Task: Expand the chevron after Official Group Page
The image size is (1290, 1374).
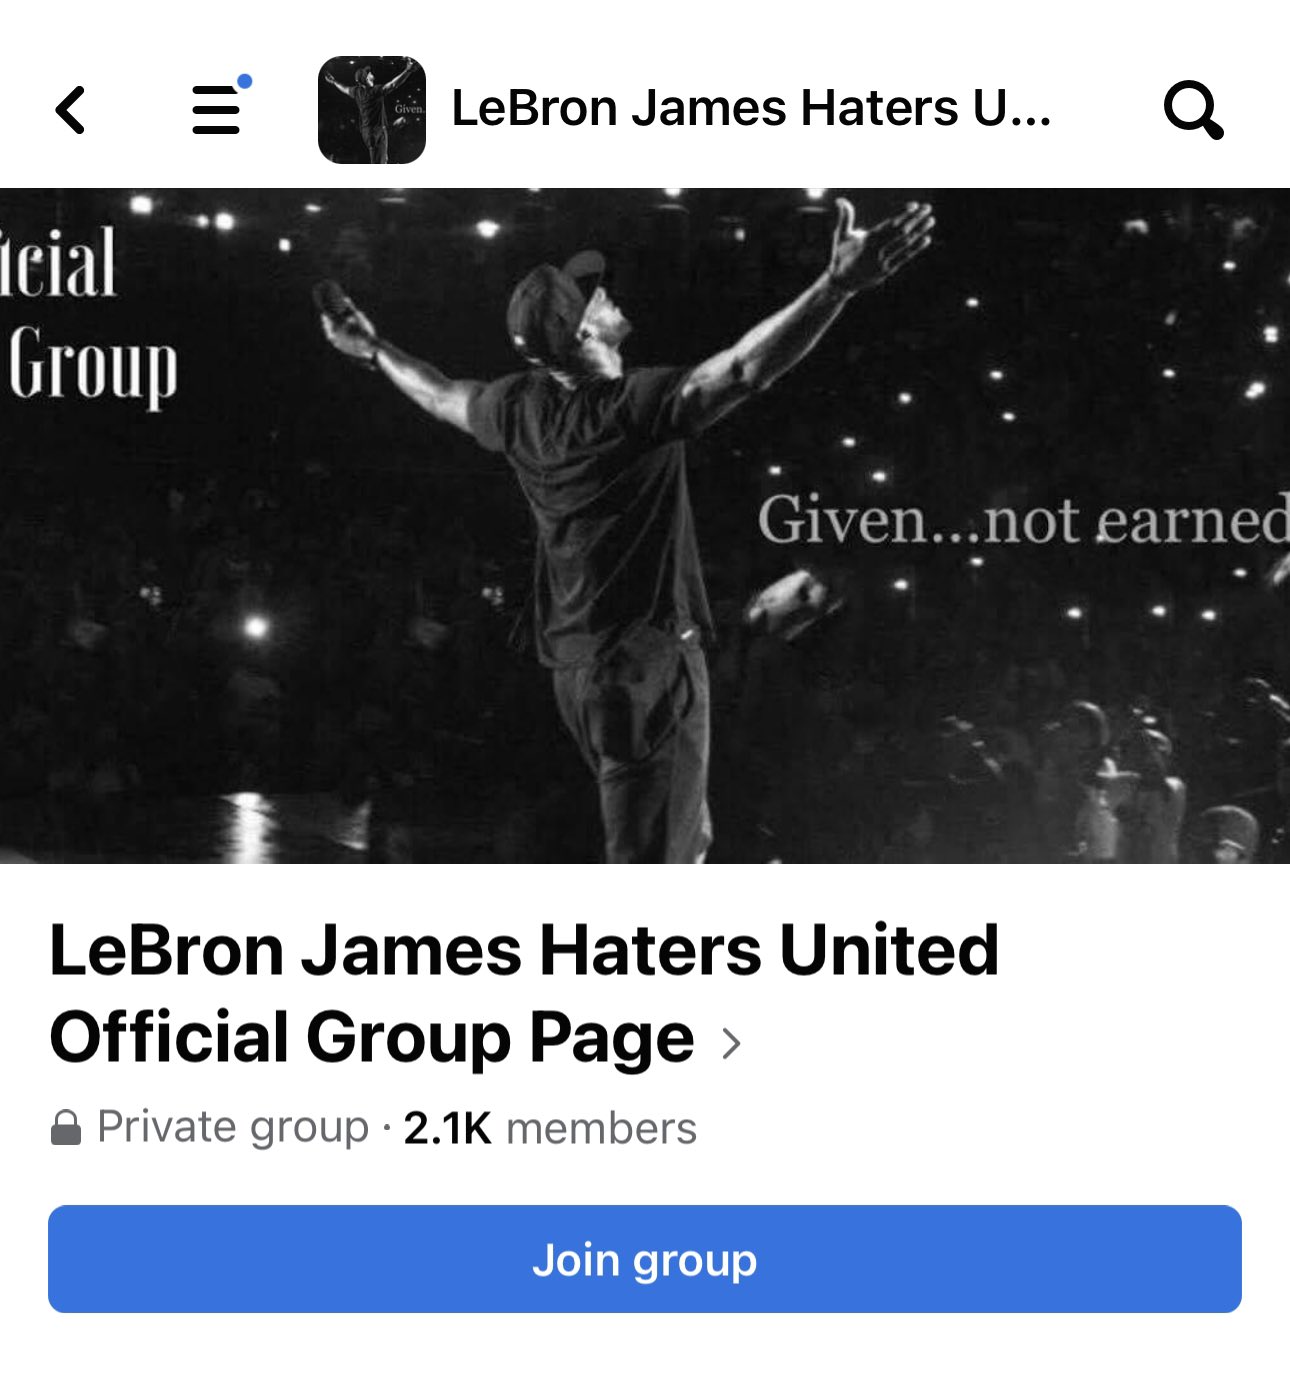Action: click(x=732, y=1043)
